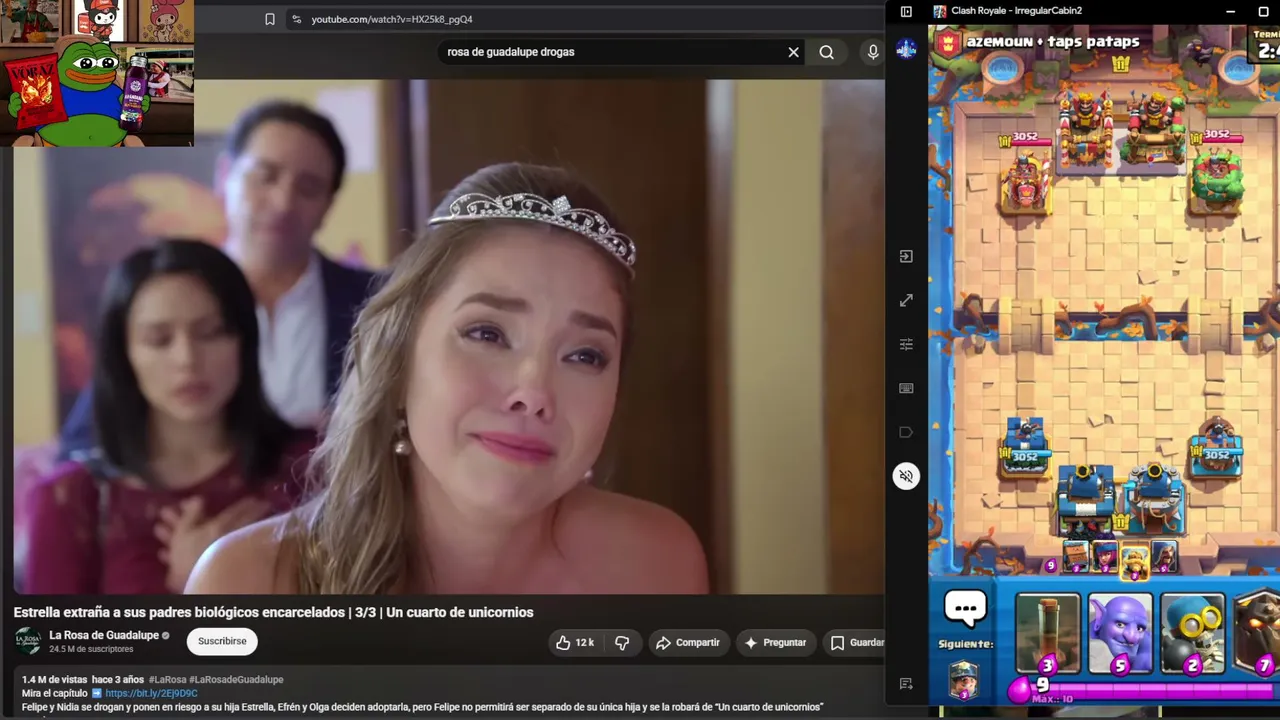Tap your left blue princess tower
Image resolution: width=1280 pixels, height=720 pixels.
click(1025, 448)
